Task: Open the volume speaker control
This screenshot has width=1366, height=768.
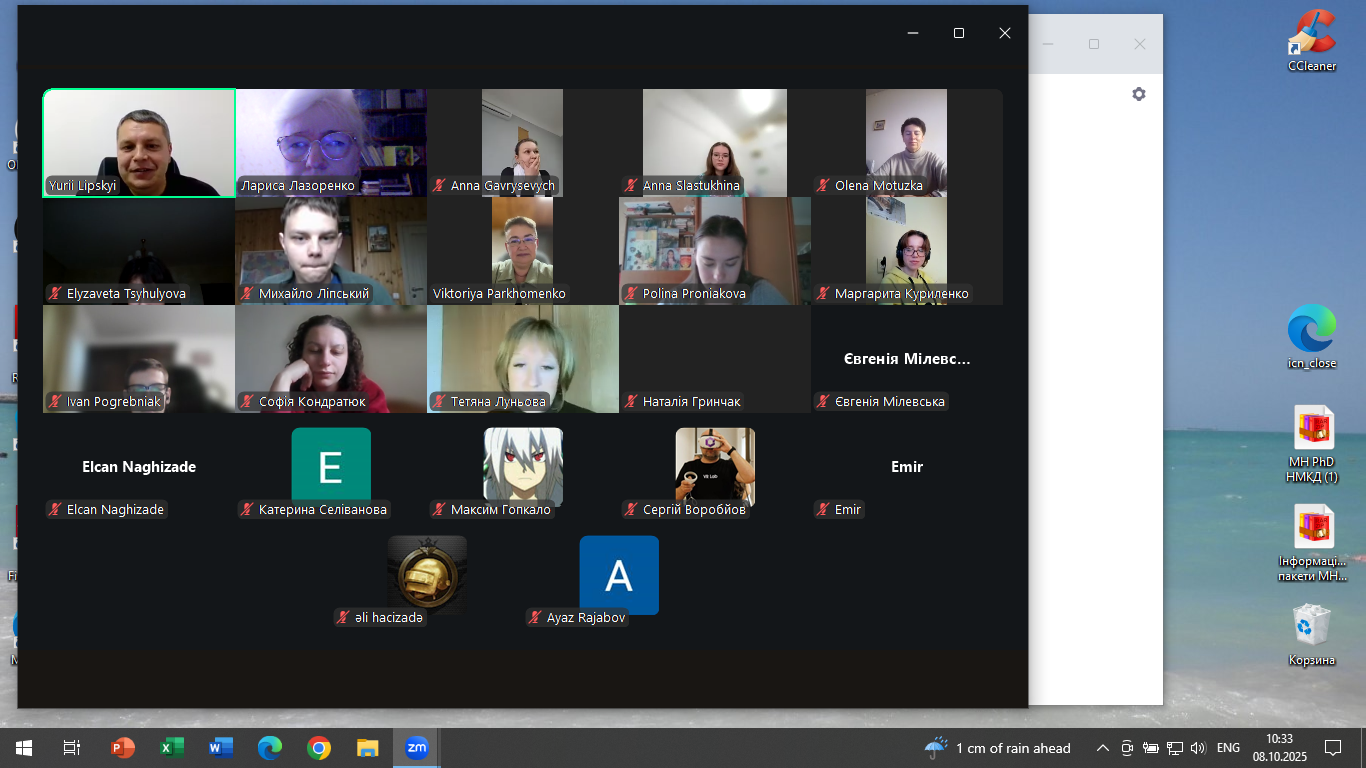Action: coord(1198,748)
